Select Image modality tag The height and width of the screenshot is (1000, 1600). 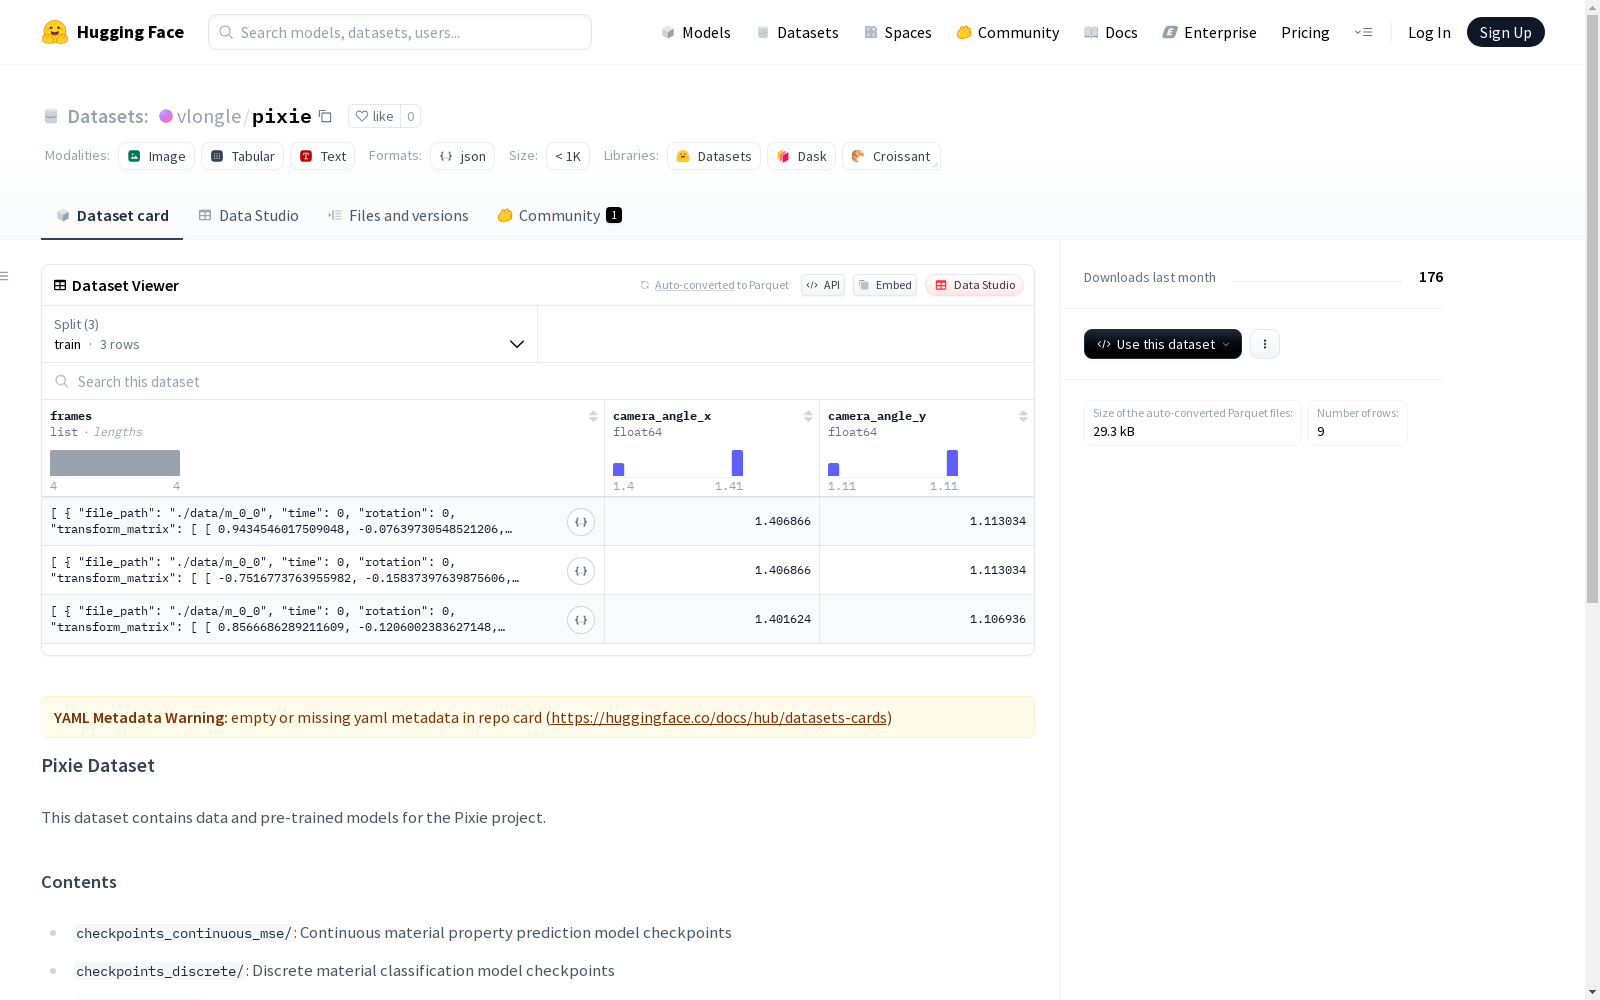[157, 156]
